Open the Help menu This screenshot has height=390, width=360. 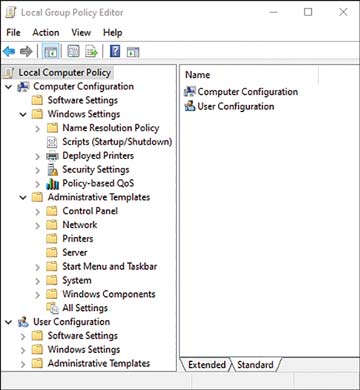[x=113, y=33]
